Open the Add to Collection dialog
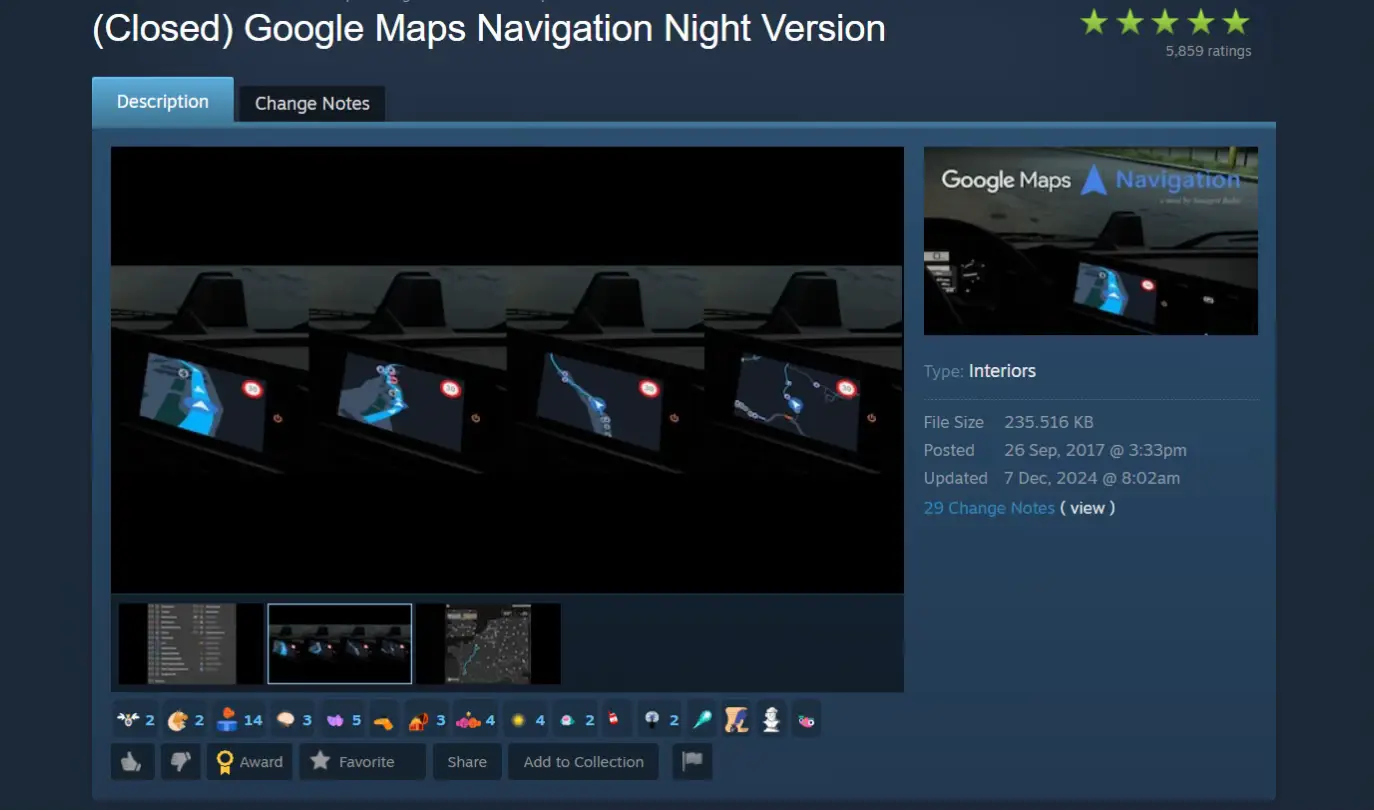The width and height of the screenshot is (1374, 810). 584,762
